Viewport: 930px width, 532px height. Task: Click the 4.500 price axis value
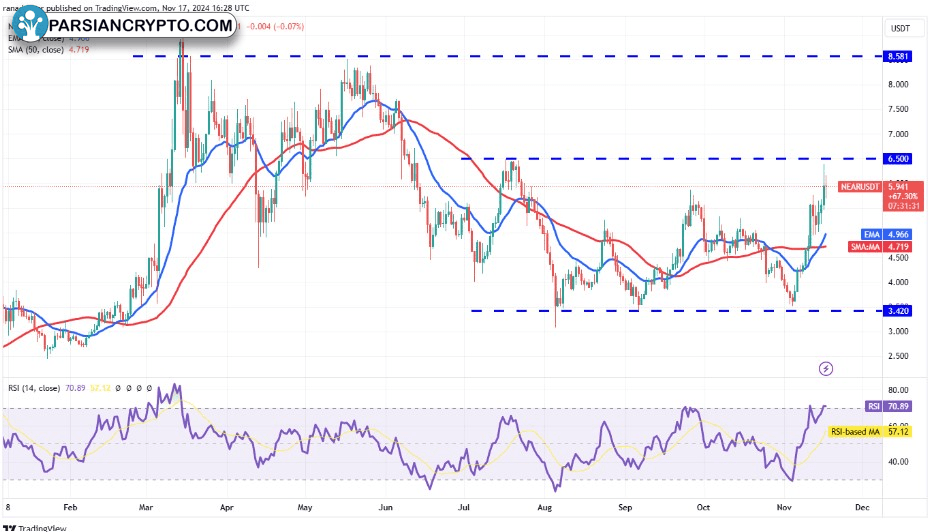(898, 257)
